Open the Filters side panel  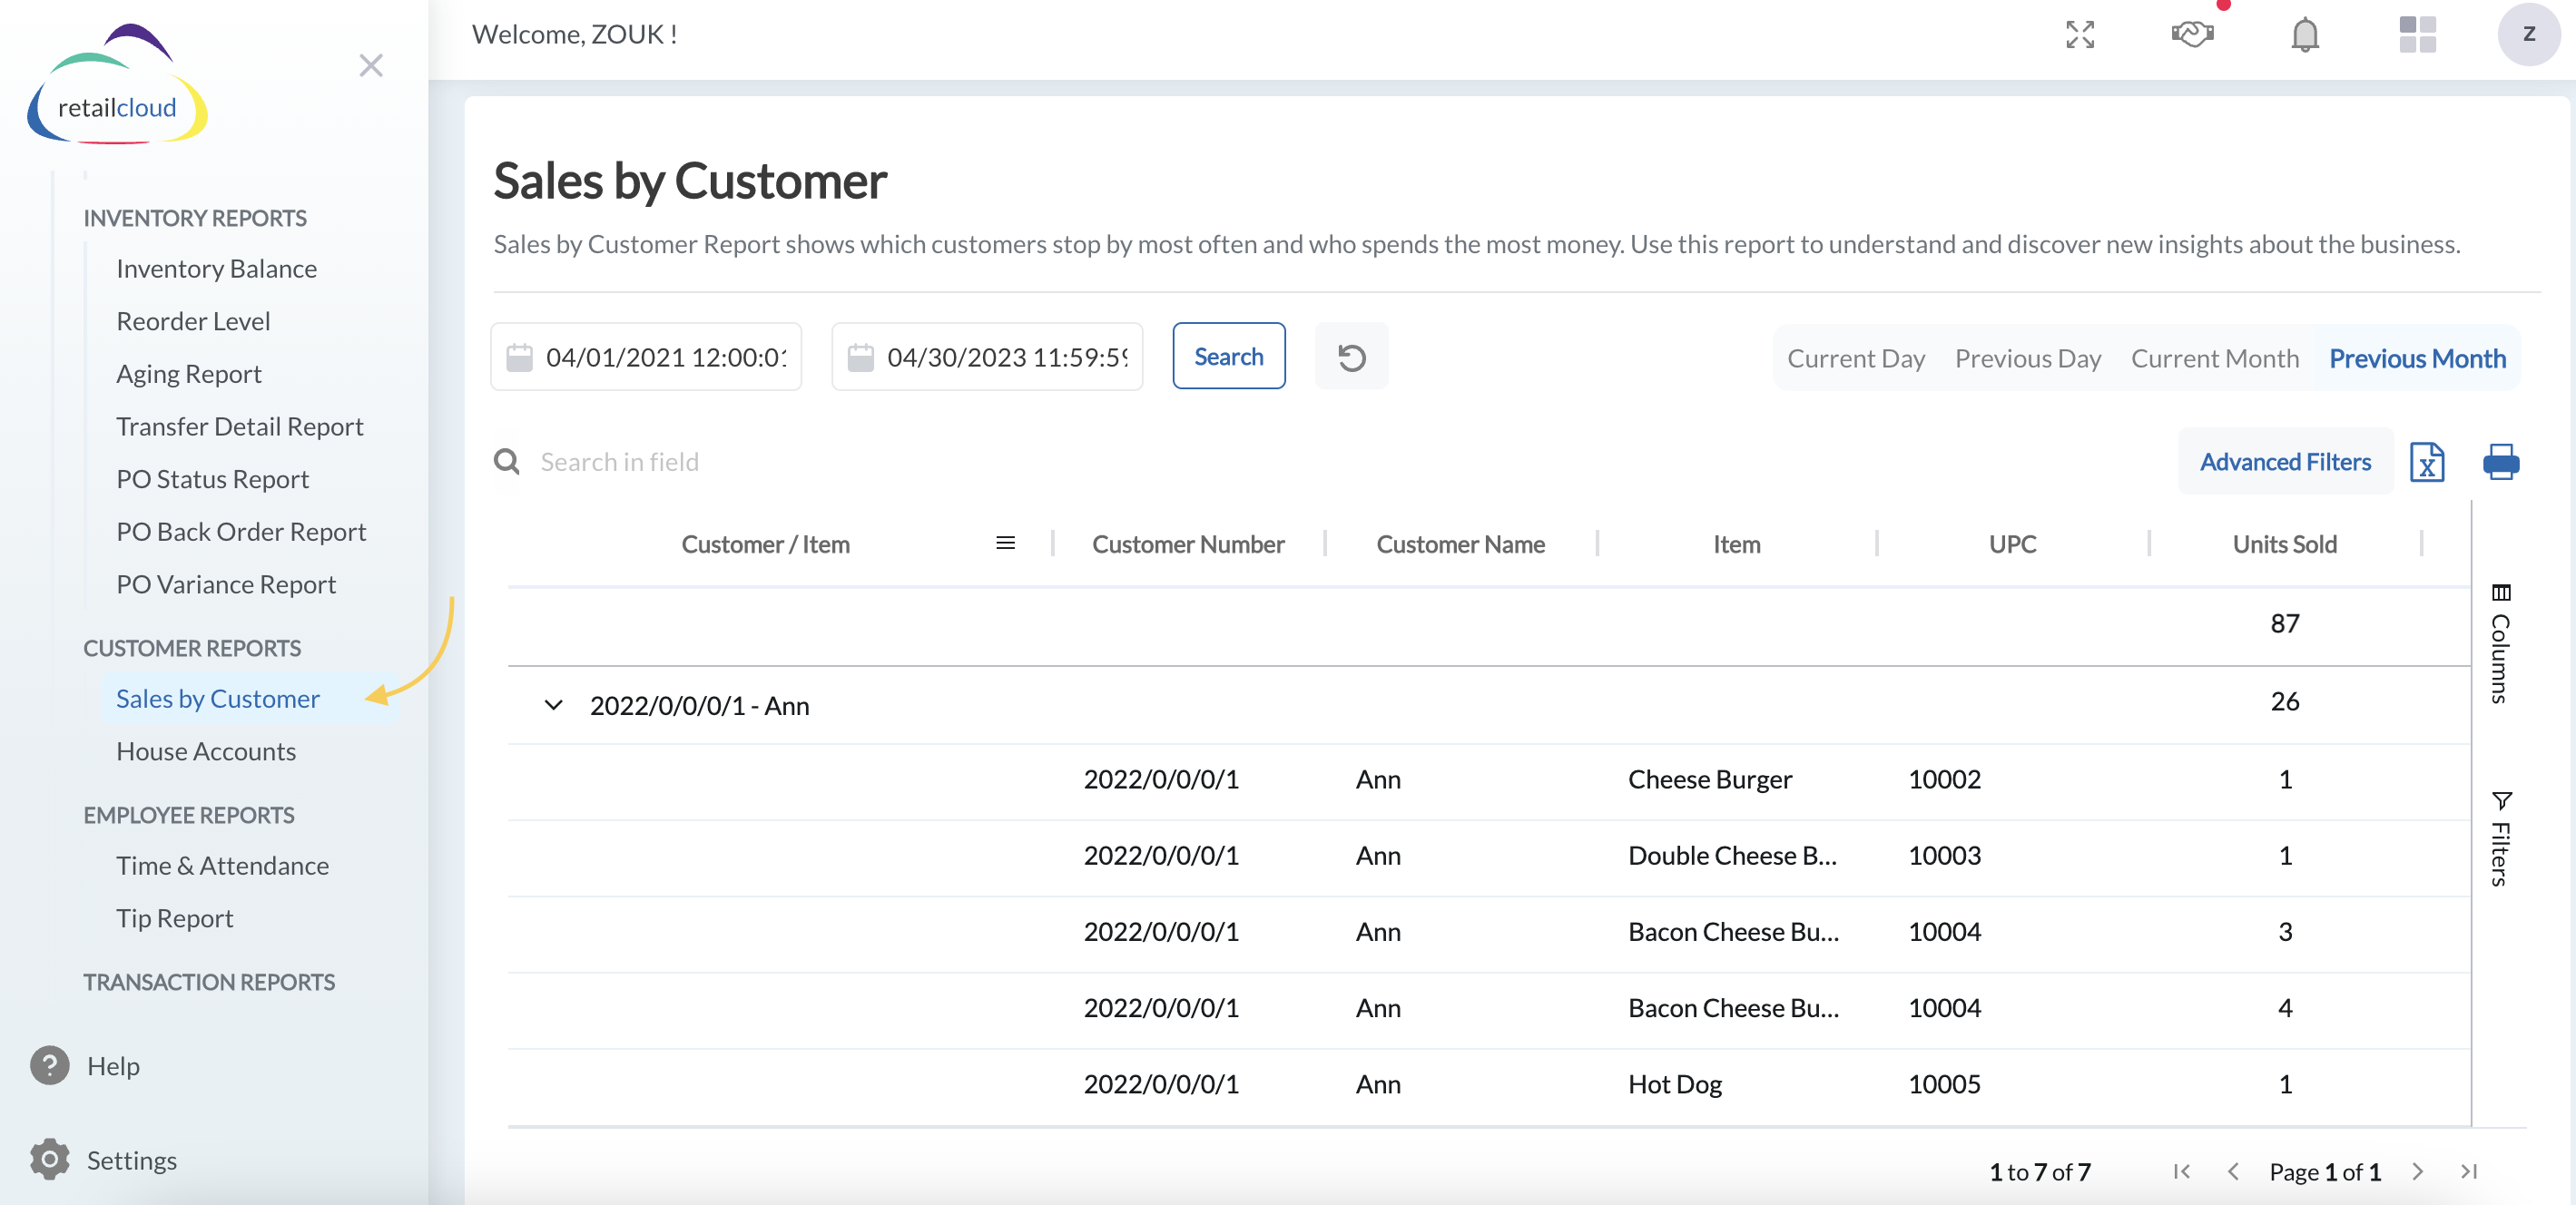2500,838
